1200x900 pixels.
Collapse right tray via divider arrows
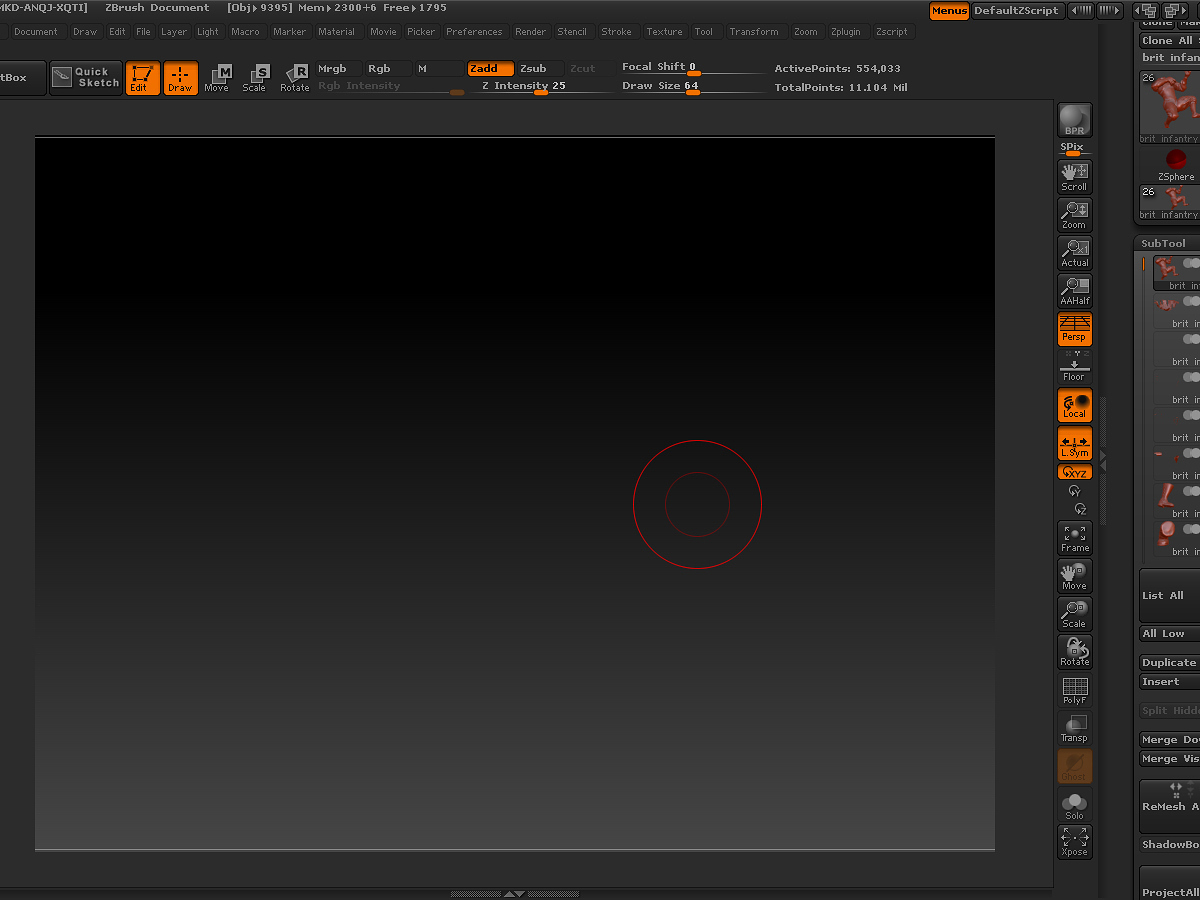tap(1103, 460)
